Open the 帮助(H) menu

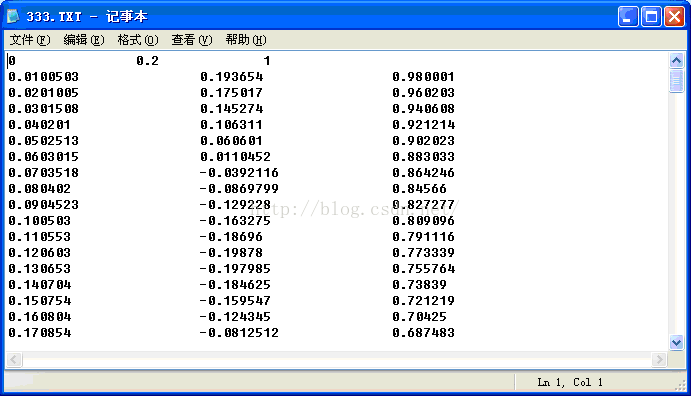[x=246, y=40]
